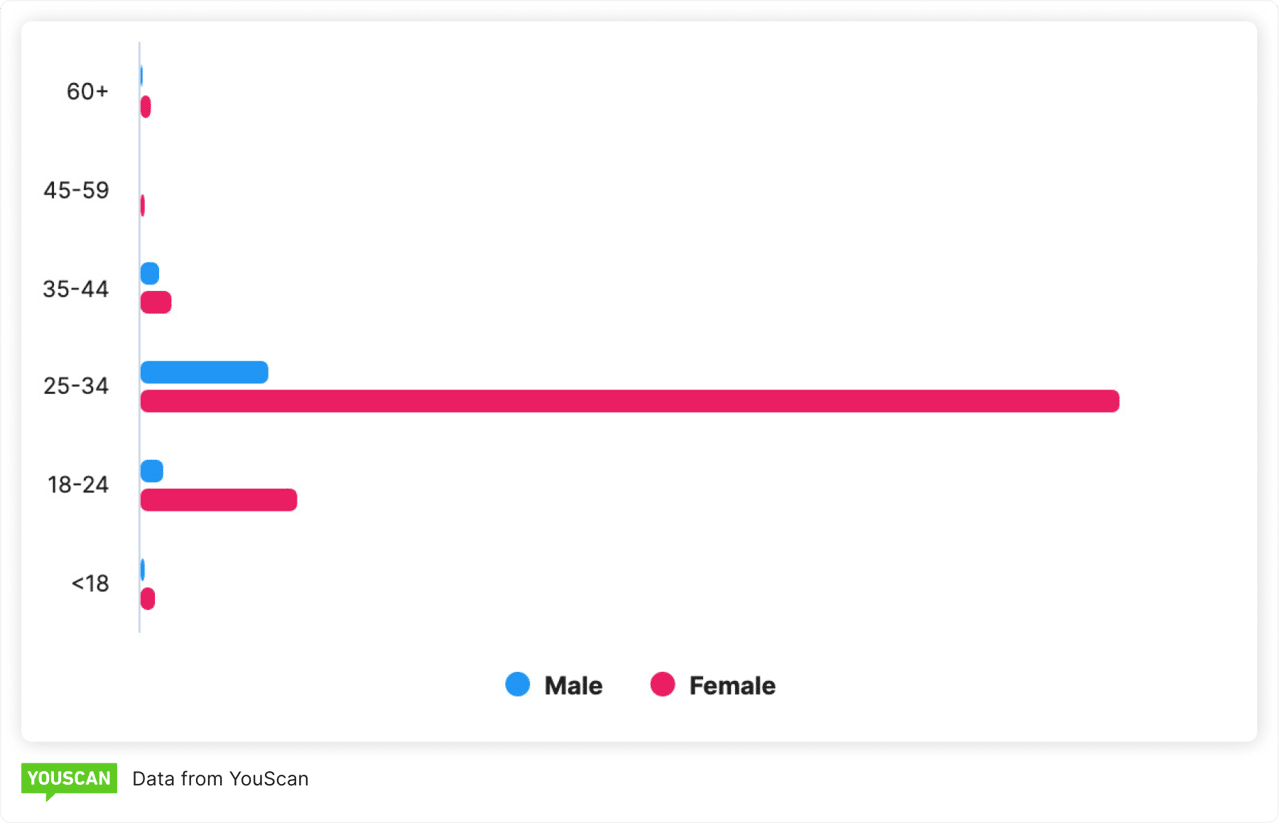Click the Male 35-44 bar
1280x823 pixels.
[149, 273]
